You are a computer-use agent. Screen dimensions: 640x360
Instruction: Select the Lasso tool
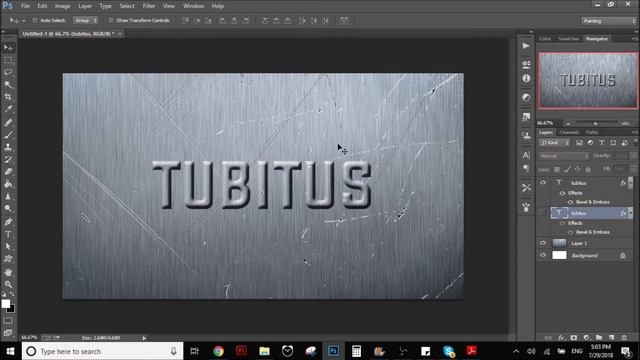click(x=8, y=72)
